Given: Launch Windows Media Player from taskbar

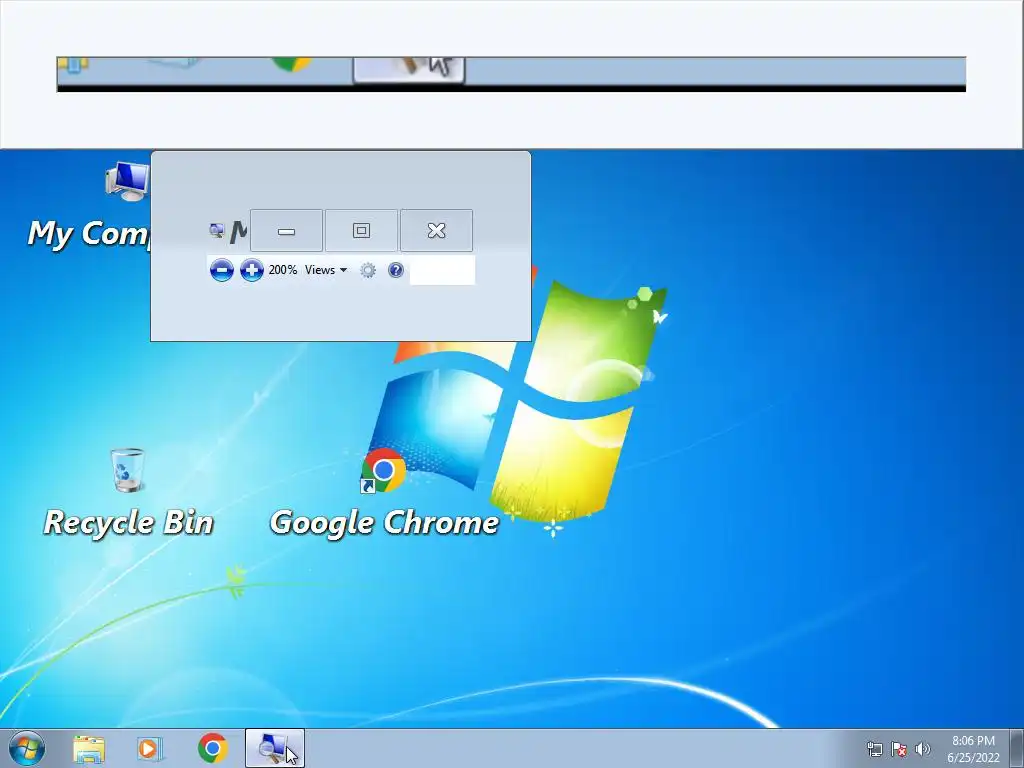Looking at the screenshot, I should pos(150,748).
